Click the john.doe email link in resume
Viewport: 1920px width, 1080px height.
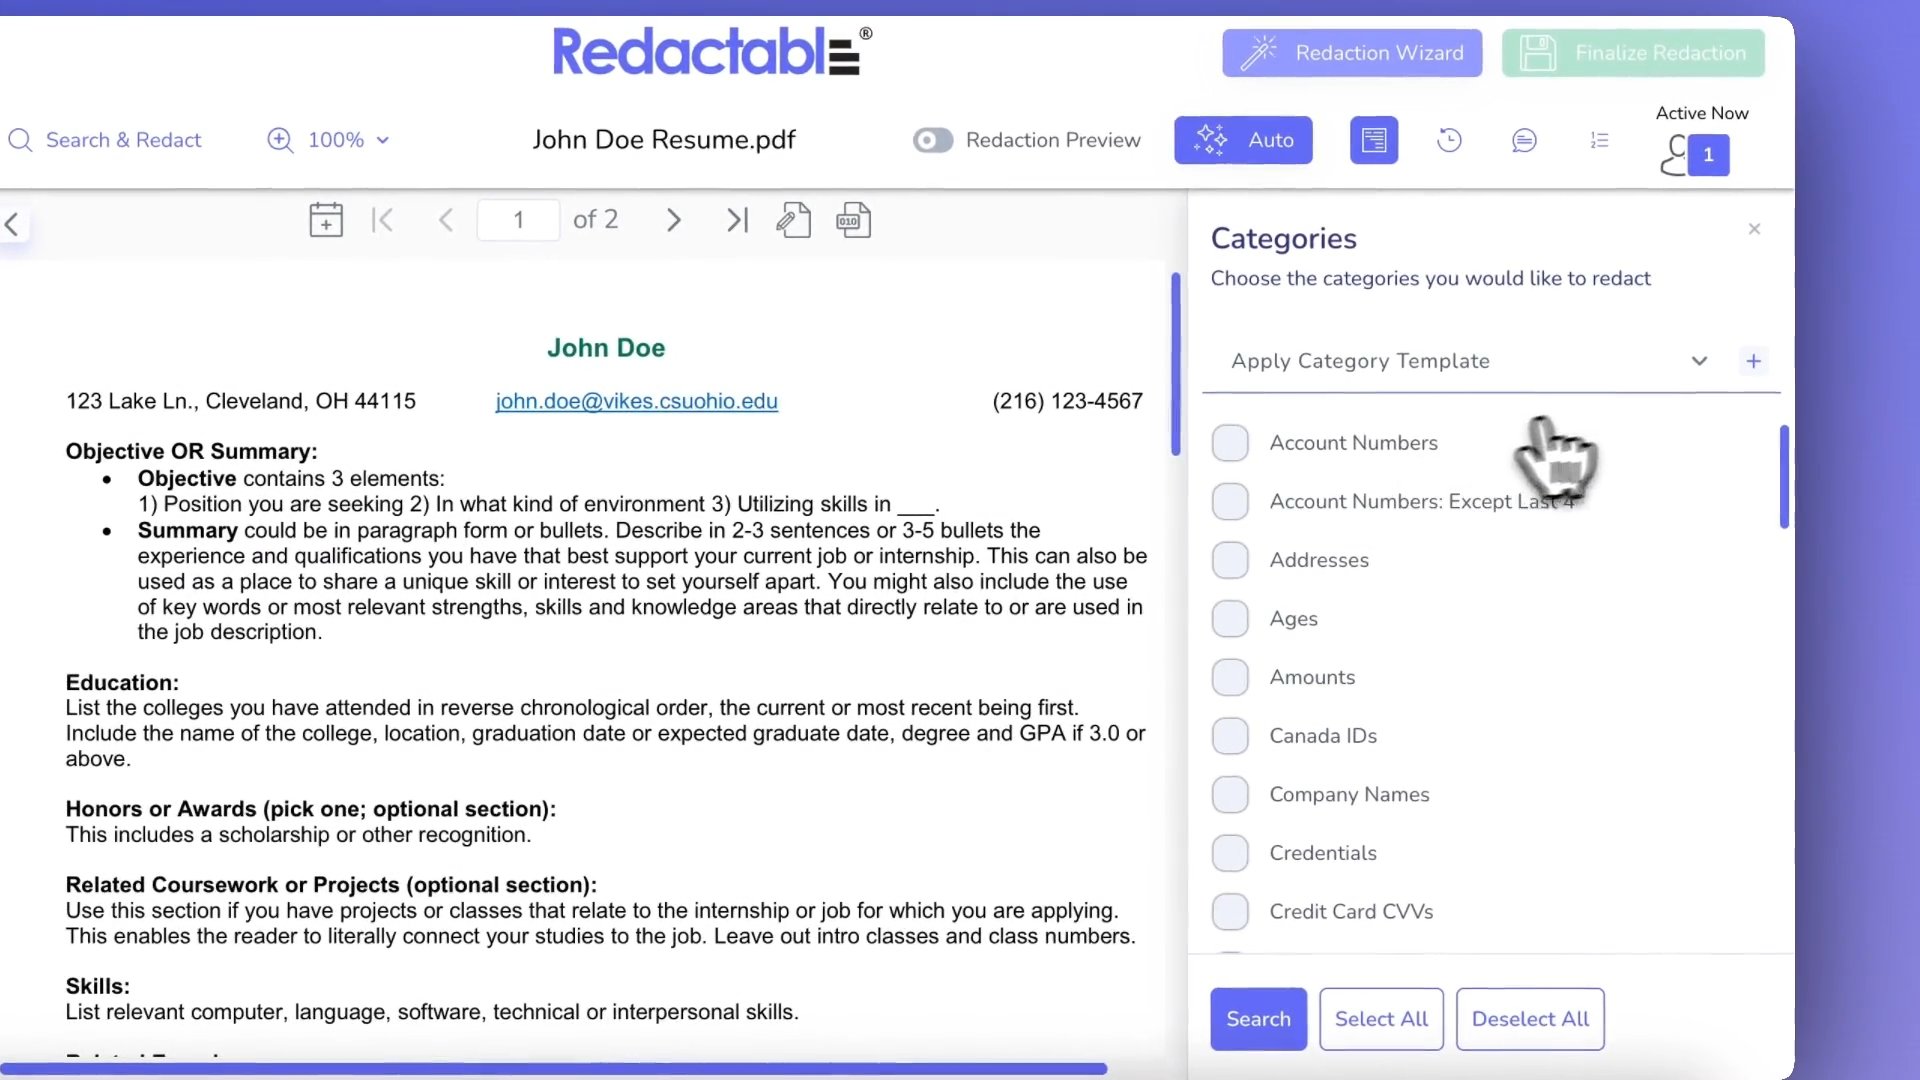point(636,401)
